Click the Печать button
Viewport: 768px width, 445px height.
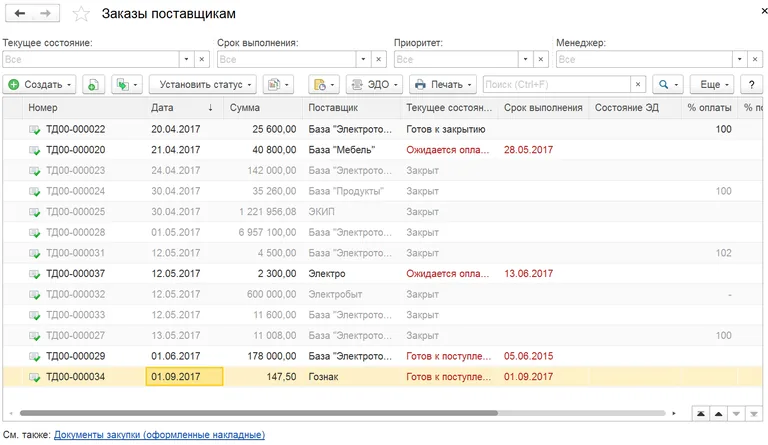pos(443,85)
